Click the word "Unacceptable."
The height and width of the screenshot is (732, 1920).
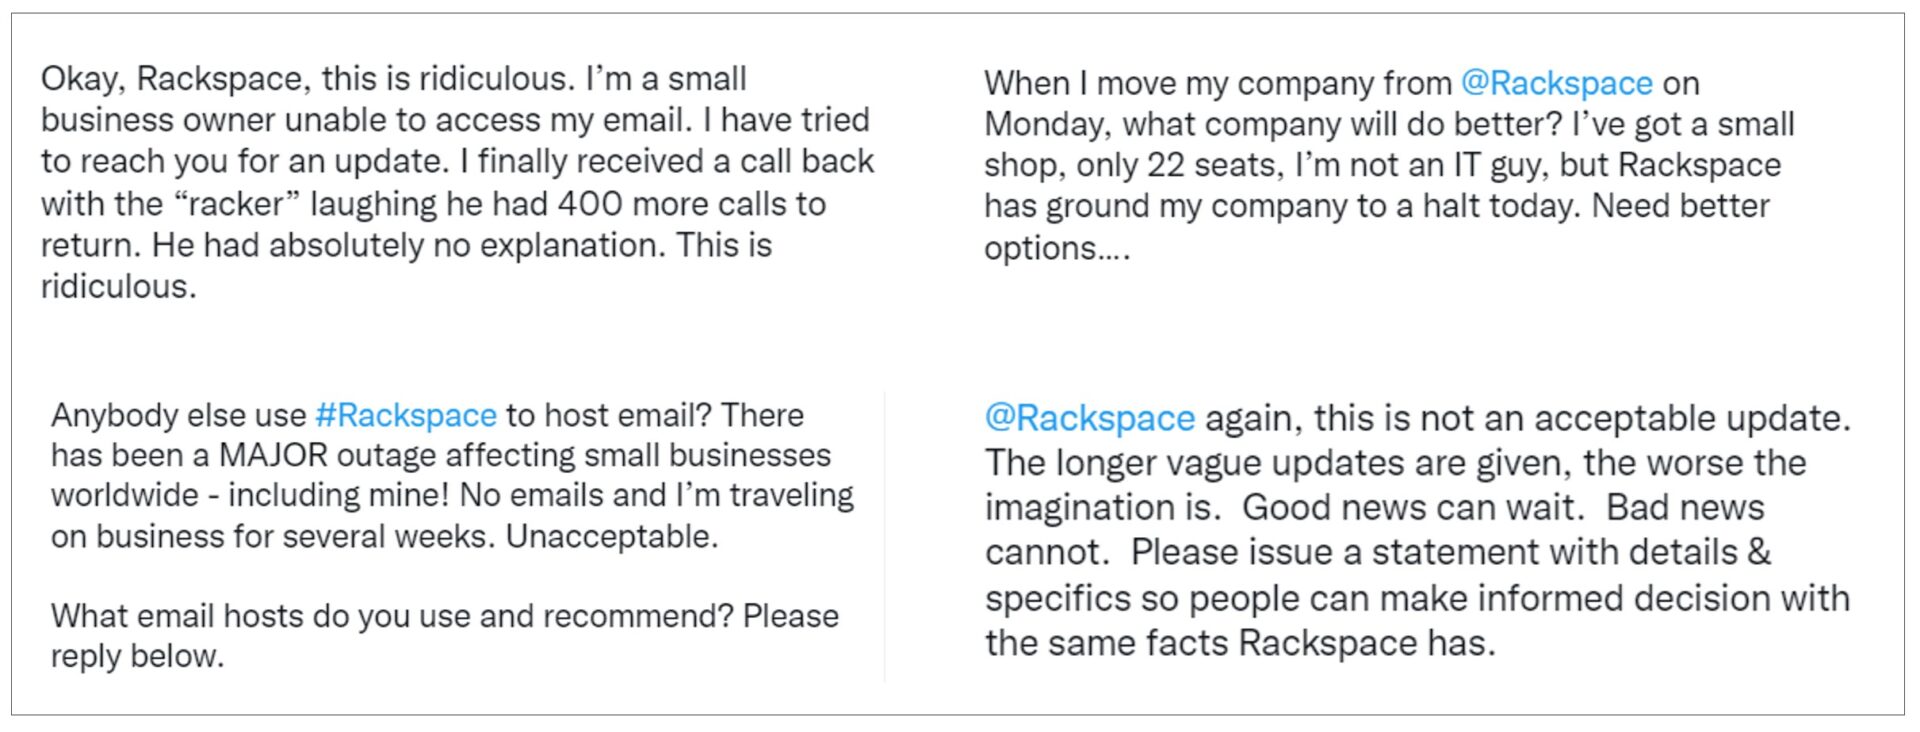(x=612, y=537)
